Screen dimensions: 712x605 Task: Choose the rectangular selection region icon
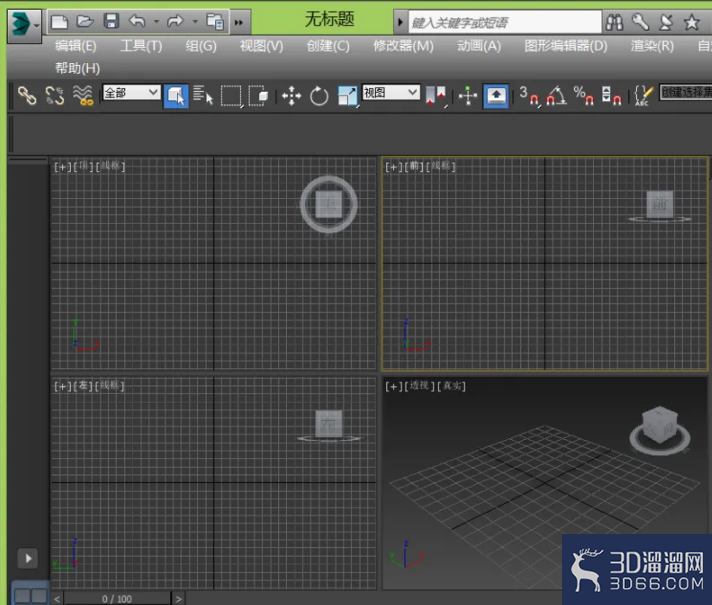[231, 96]
